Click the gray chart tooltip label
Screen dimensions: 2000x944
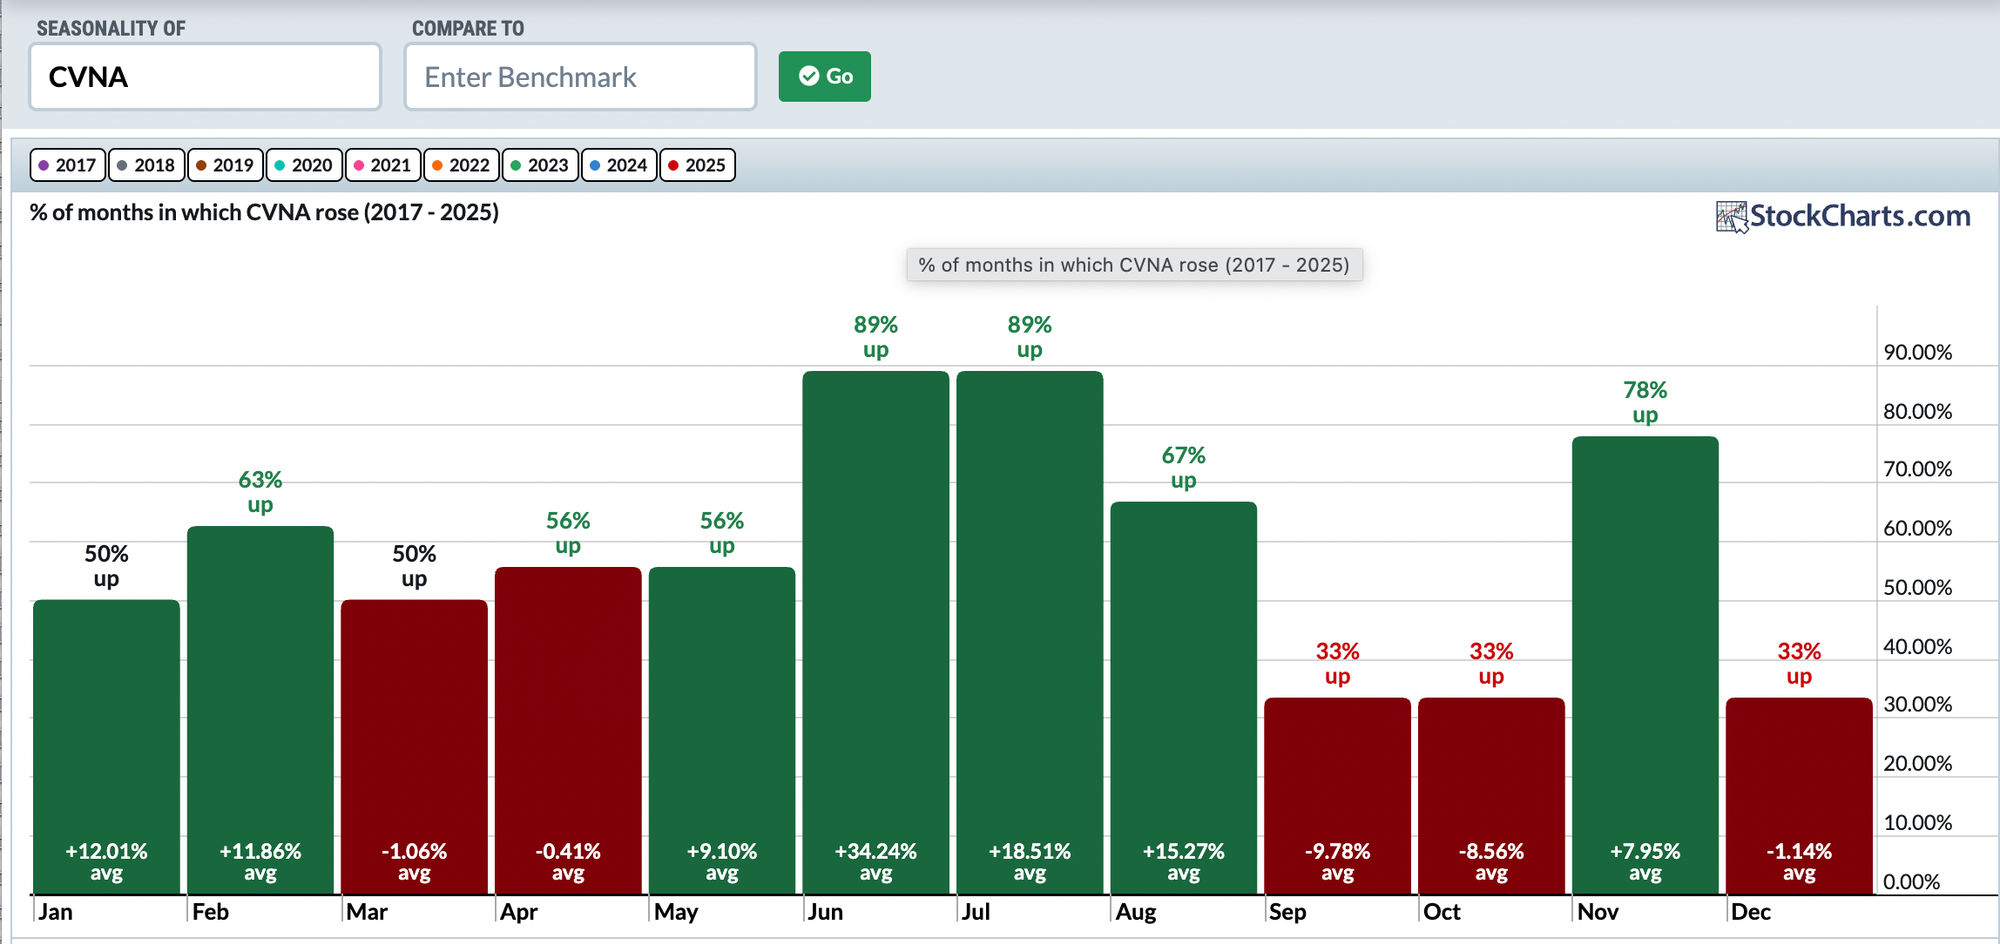1134,265
